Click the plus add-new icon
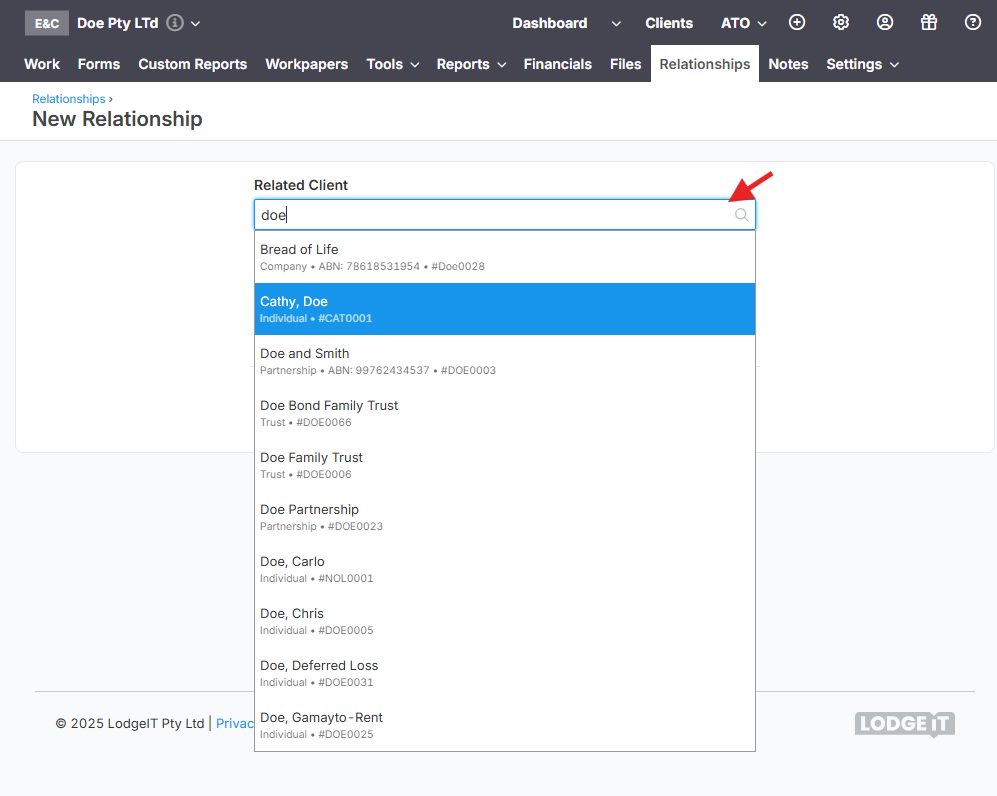This screenshot has height=796, width=997. pyautogui.click(x=797, y=22)
